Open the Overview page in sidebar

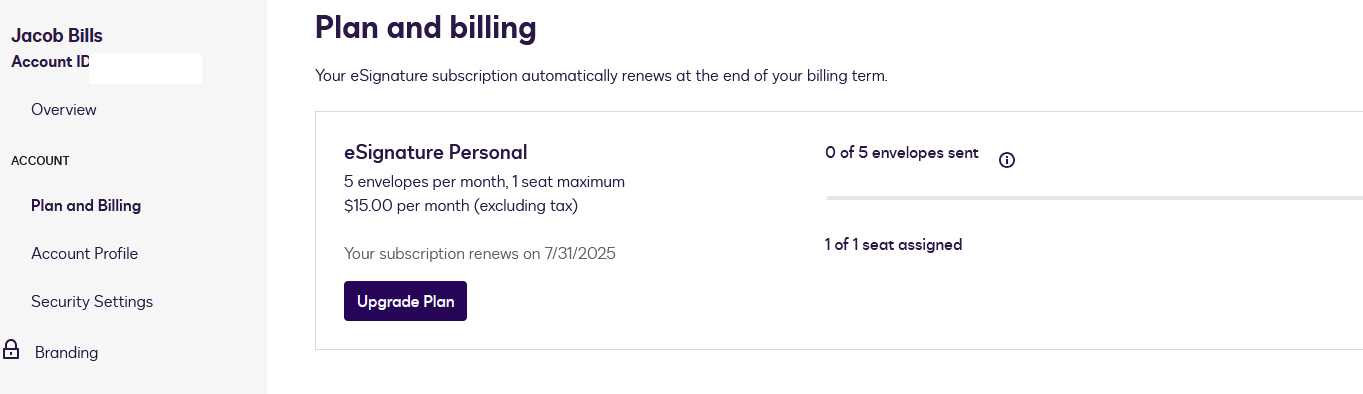tap(64, 109)
